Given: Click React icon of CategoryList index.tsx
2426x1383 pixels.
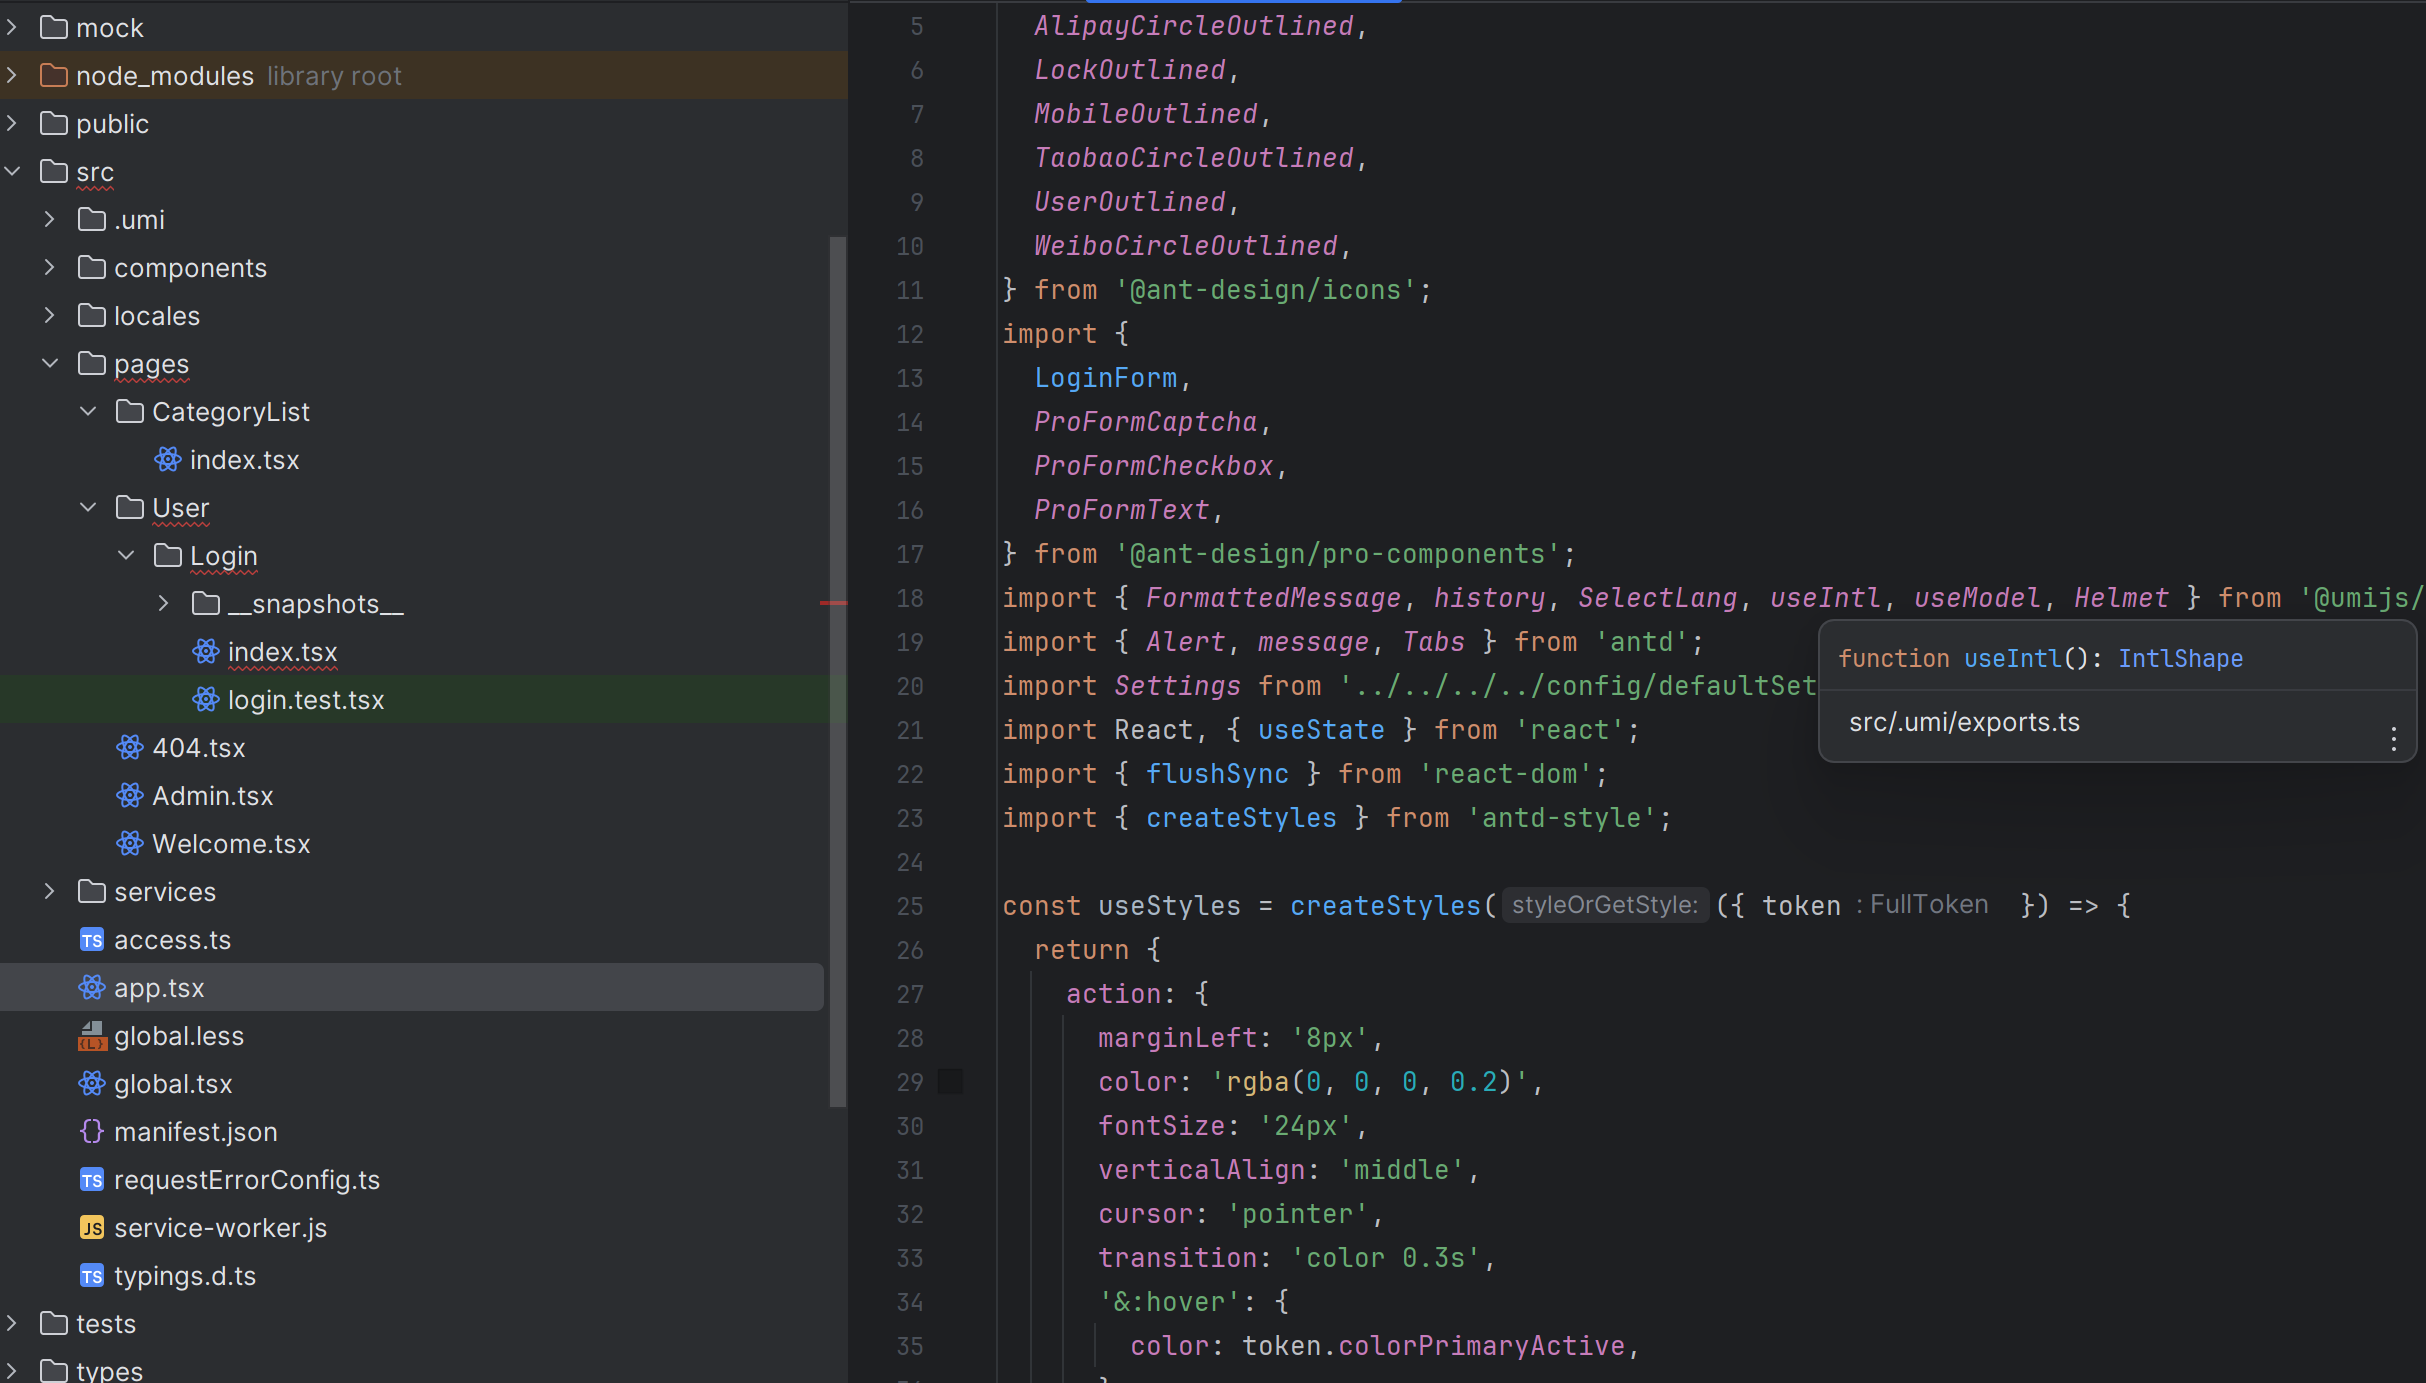Looking at the screenshot, I should [168, 460].
